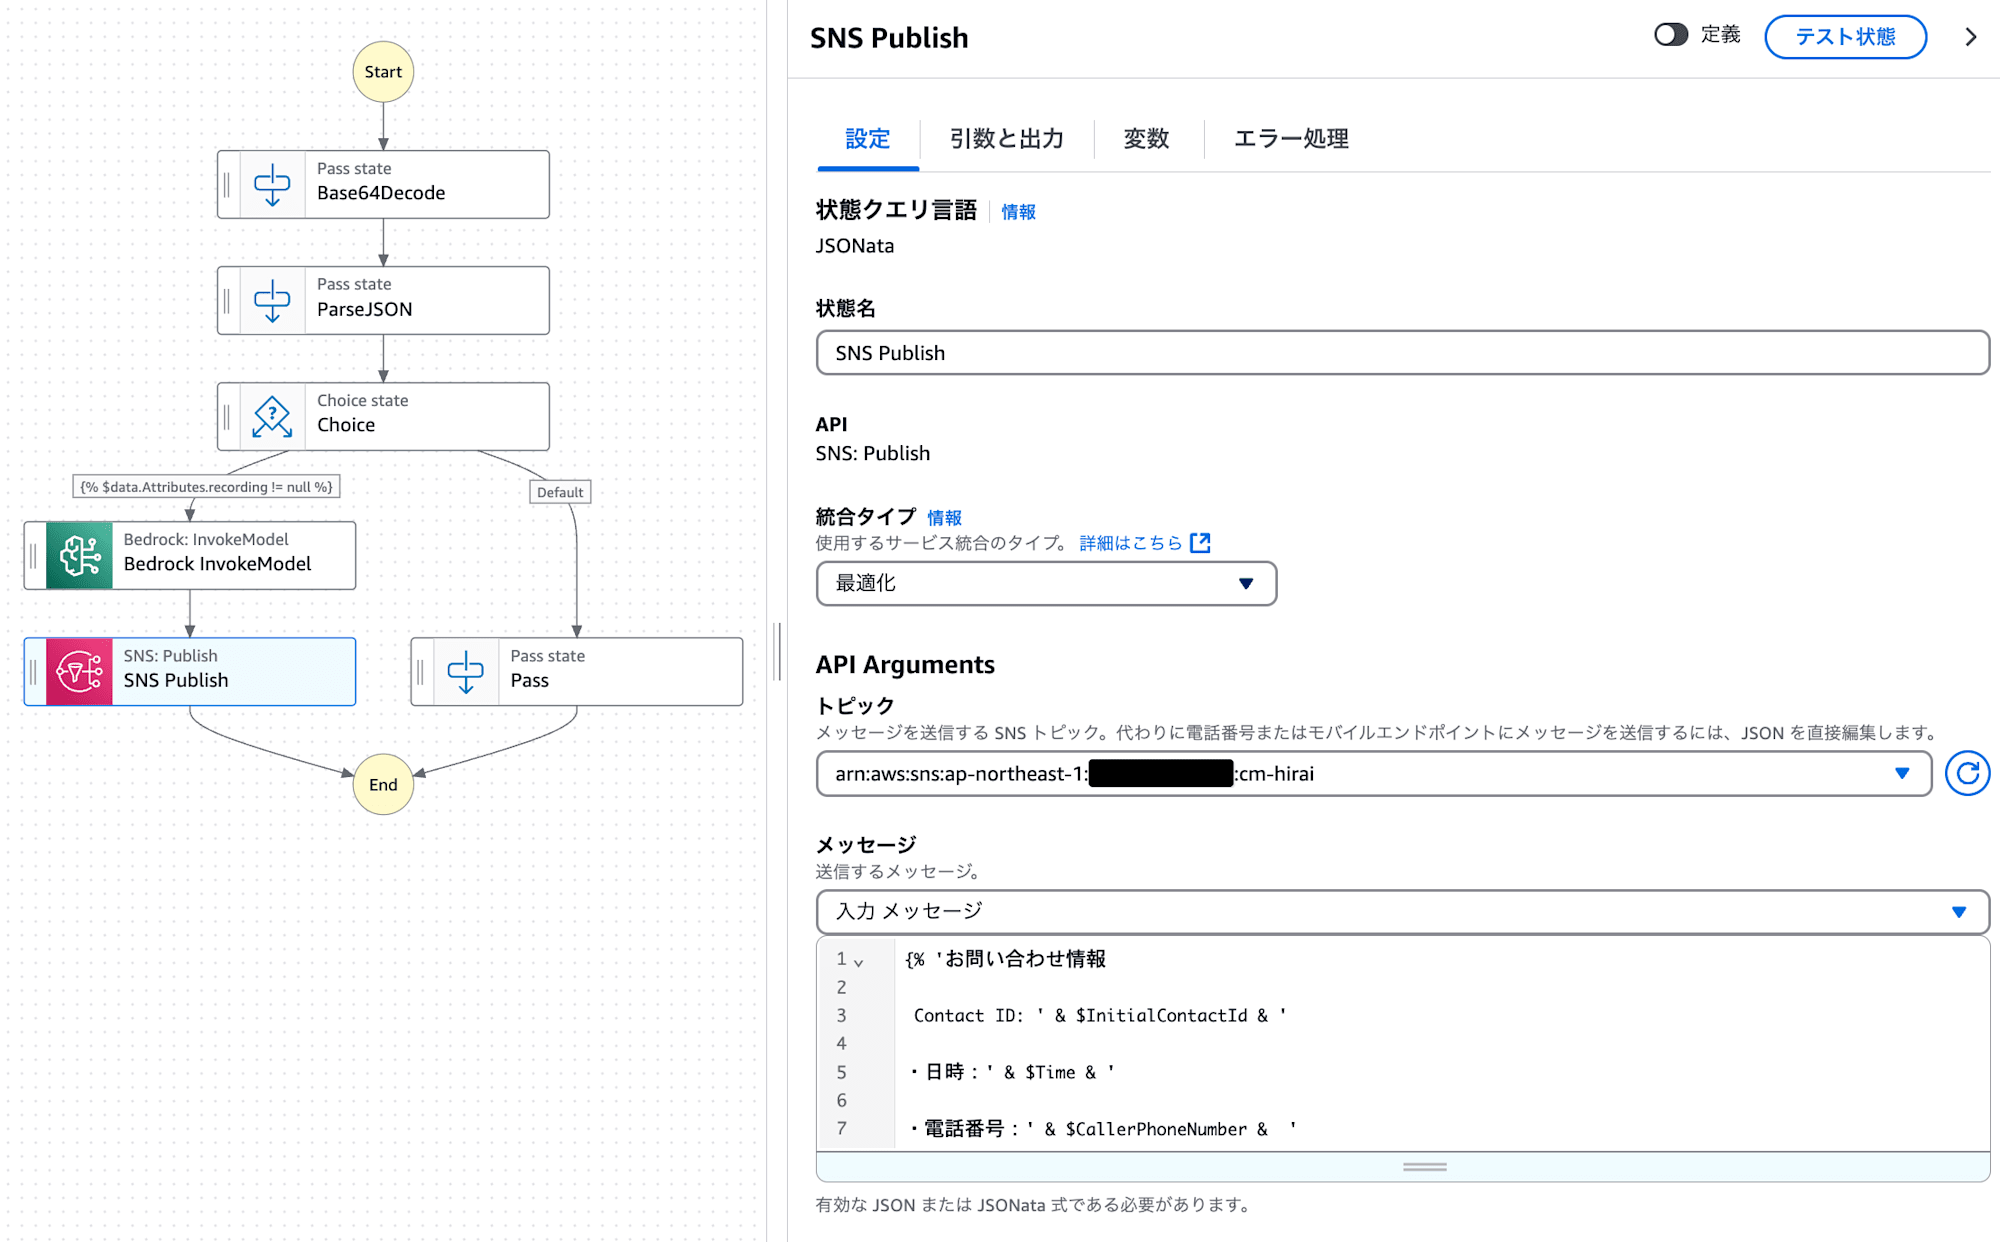Collapse the inspector panel with the right chevron
This screenshot has height=1242, width=2000.
click(1970, 37)
